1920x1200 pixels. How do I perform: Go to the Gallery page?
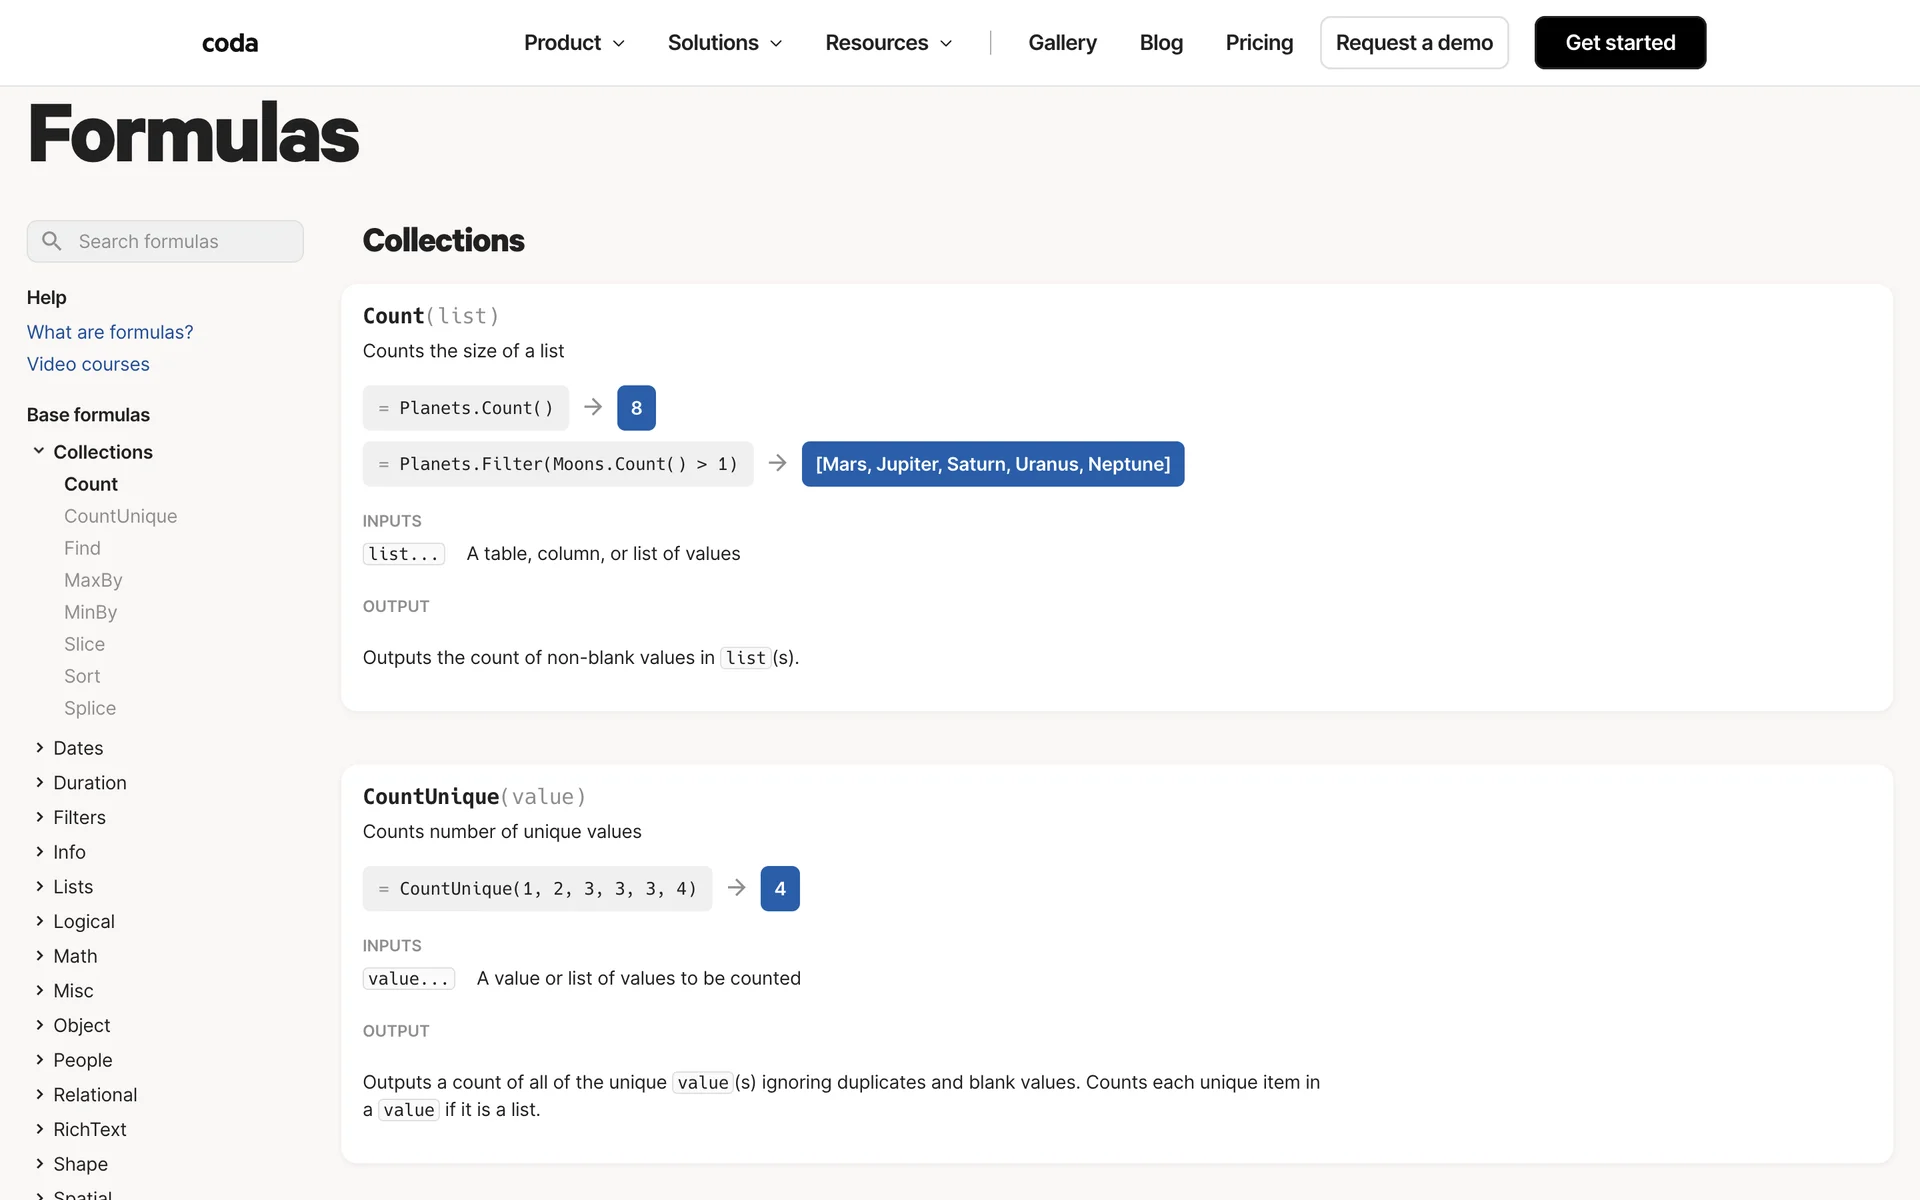click(1062, 43)
